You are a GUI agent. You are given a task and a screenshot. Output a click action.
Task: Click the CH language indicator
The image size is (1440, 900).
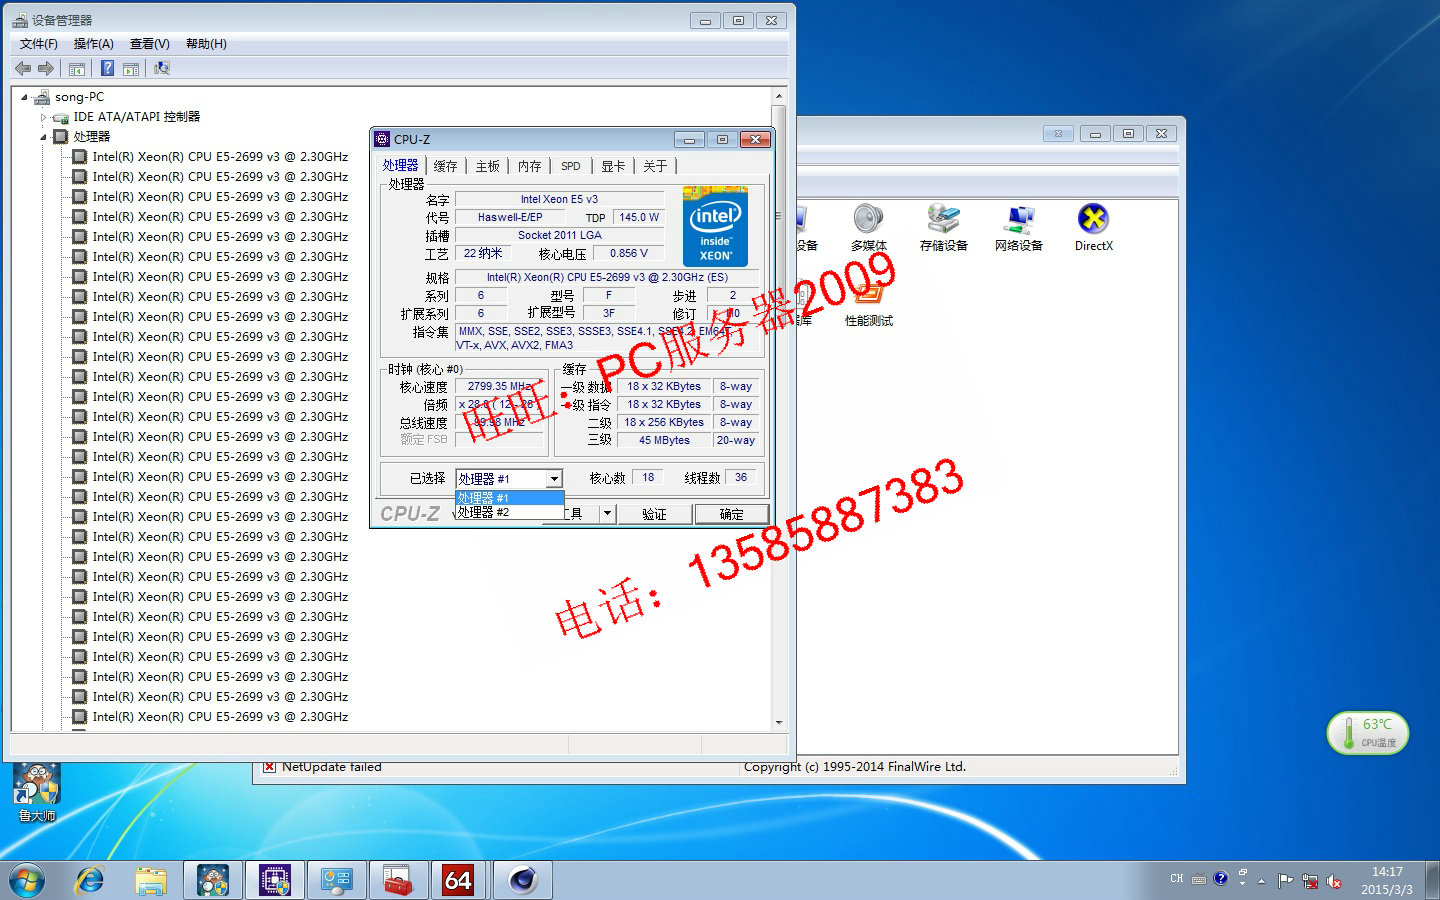(1177, 879)
